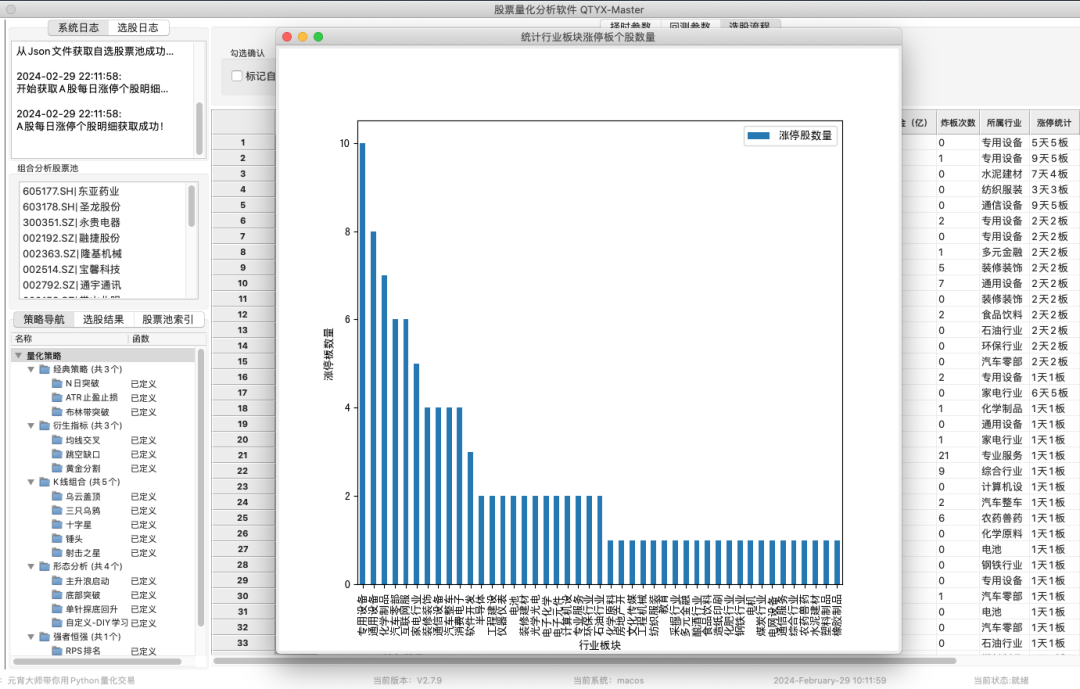This screenshot has width=1080, height=689.
Task: Select 603178.SH|圣龙股份 in stock pool
Action: 103,207
